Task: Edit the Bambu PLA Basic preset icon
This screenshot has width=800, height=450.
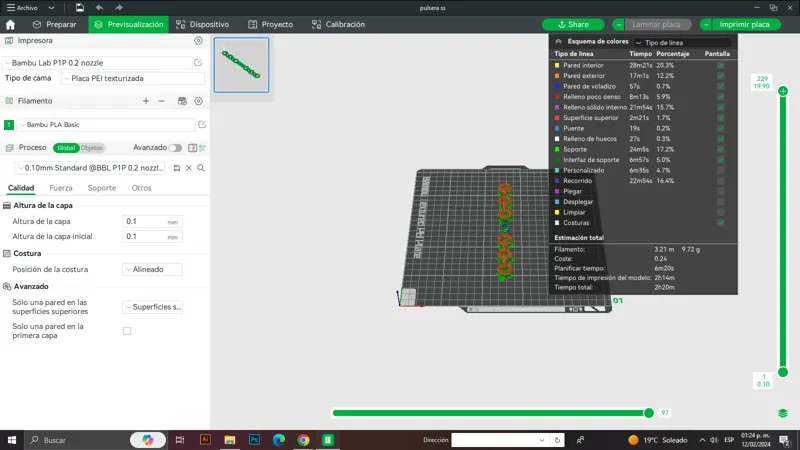Action: (x=202, y=124)
